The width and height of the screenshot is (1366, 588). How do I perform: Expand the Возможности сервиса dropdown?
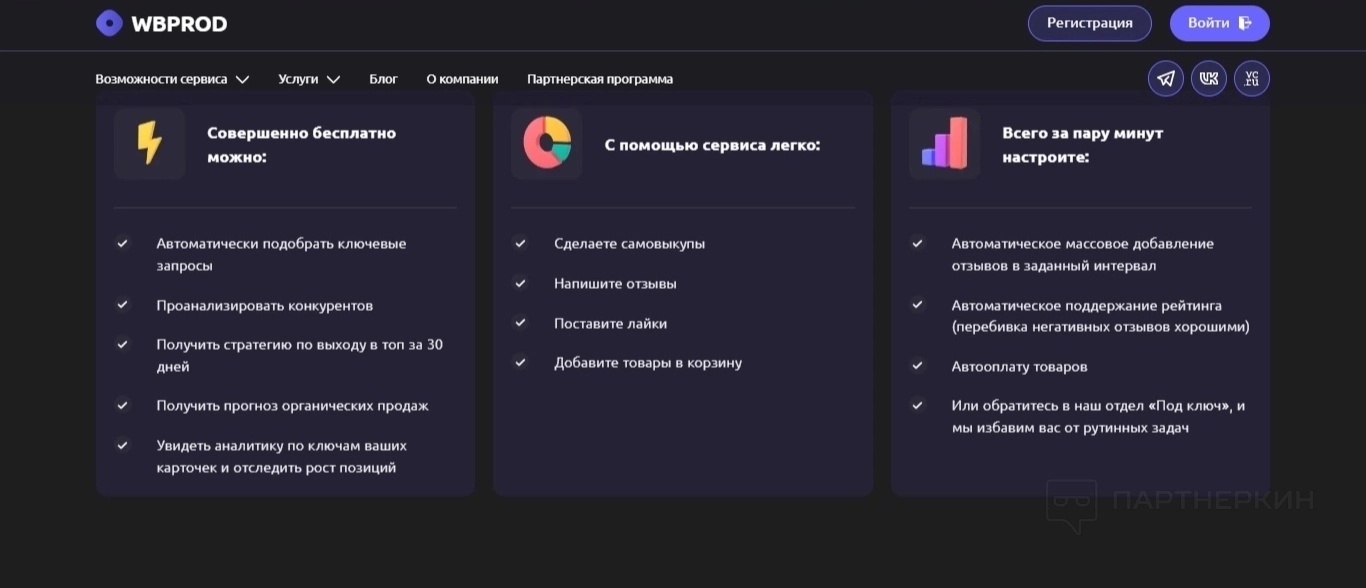[x=172, y=79]
